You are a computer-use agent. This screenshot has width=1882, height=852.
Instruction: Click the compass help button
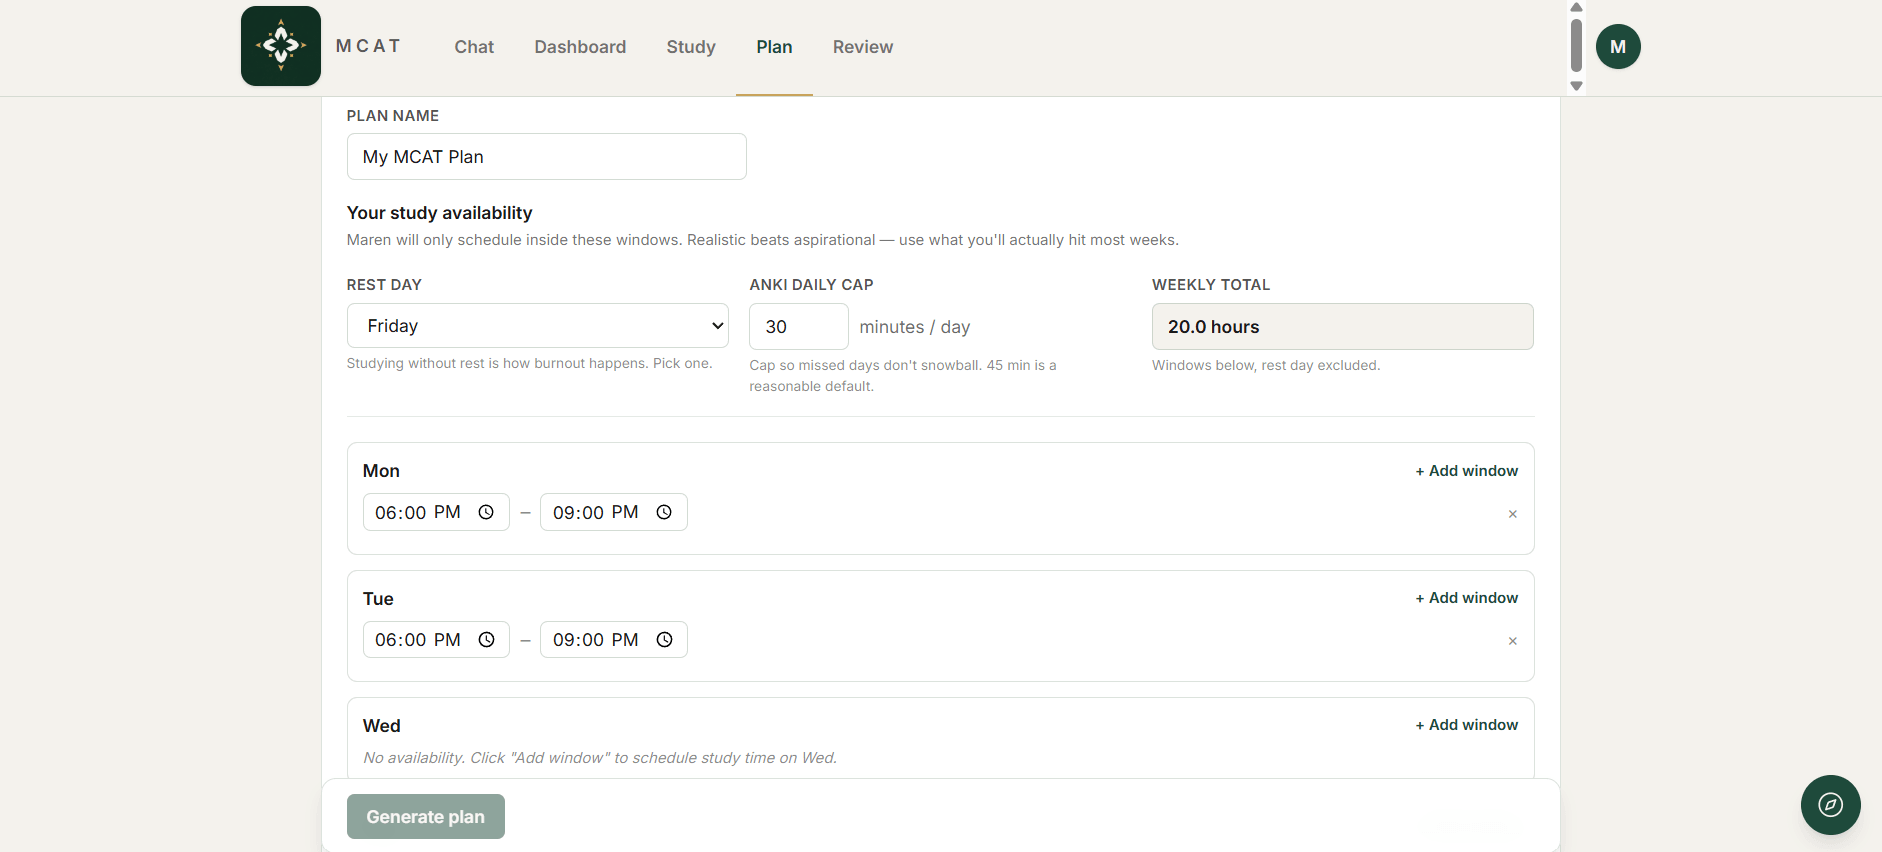tap(1830, 805)
